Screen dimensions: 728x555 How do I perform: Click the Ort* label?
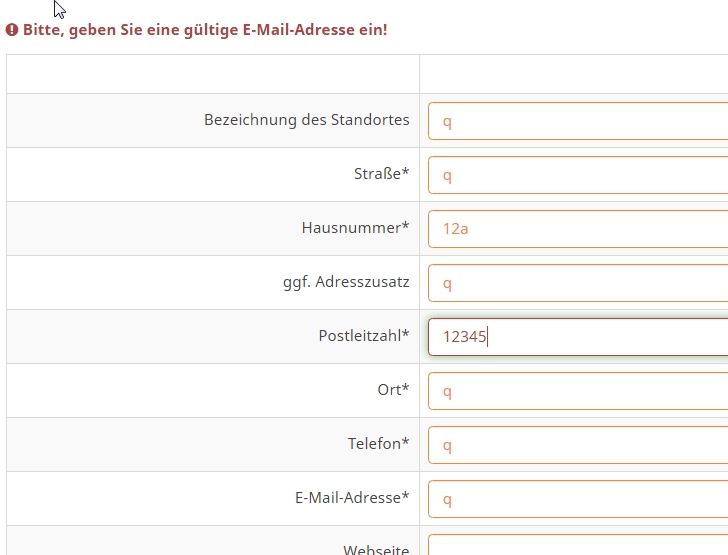[x=393, y=390]
